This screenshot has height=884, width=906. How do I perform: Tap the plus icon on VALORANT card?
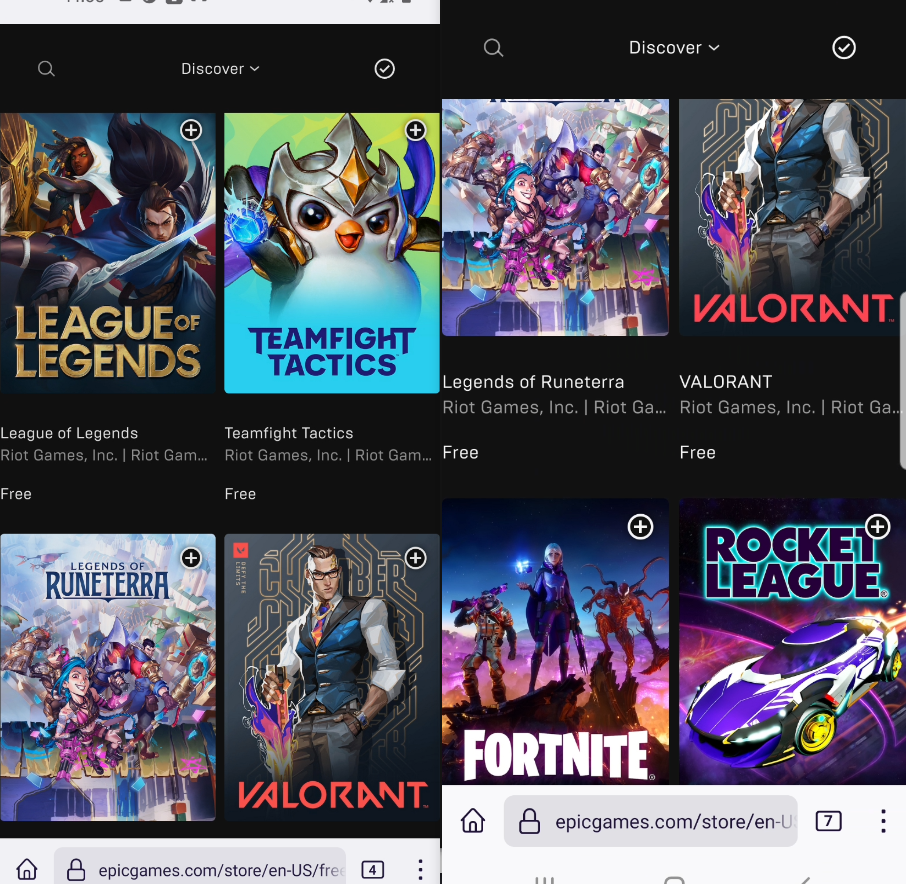click(x=416, y=558)
